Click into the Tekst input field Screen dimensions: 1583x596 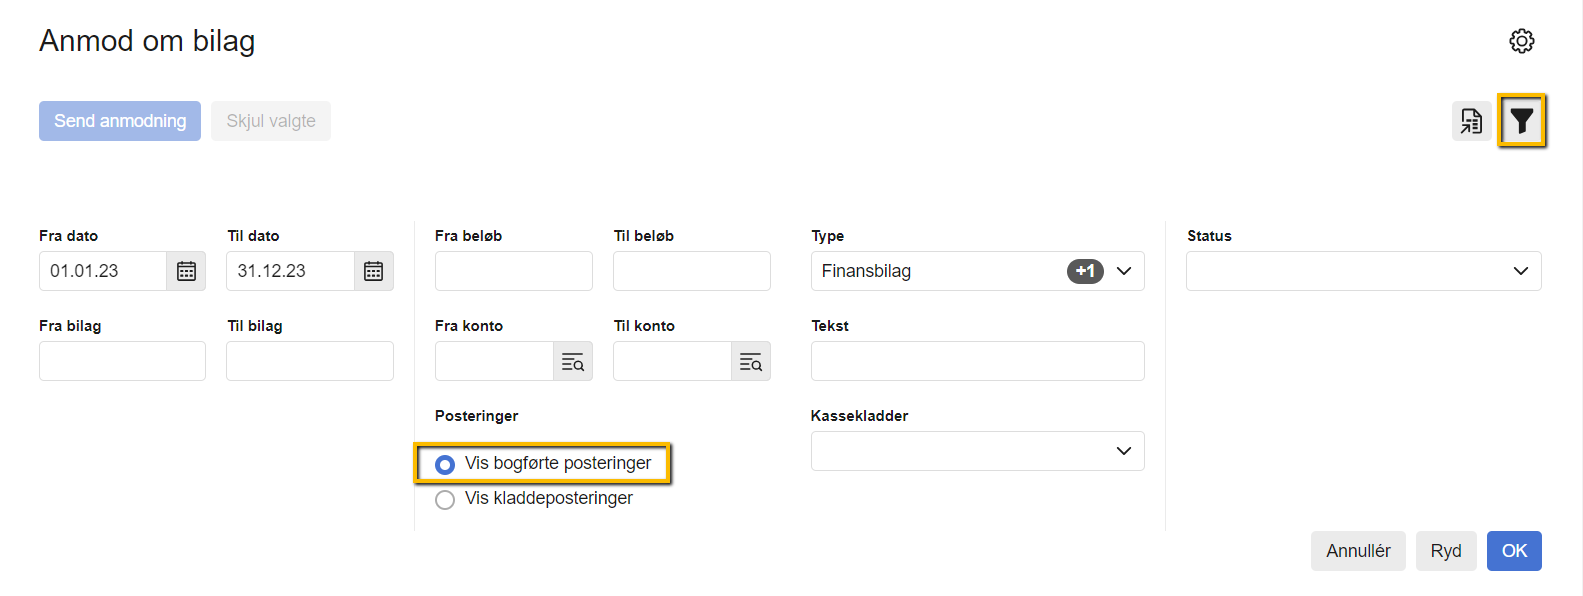pos(976,361)
